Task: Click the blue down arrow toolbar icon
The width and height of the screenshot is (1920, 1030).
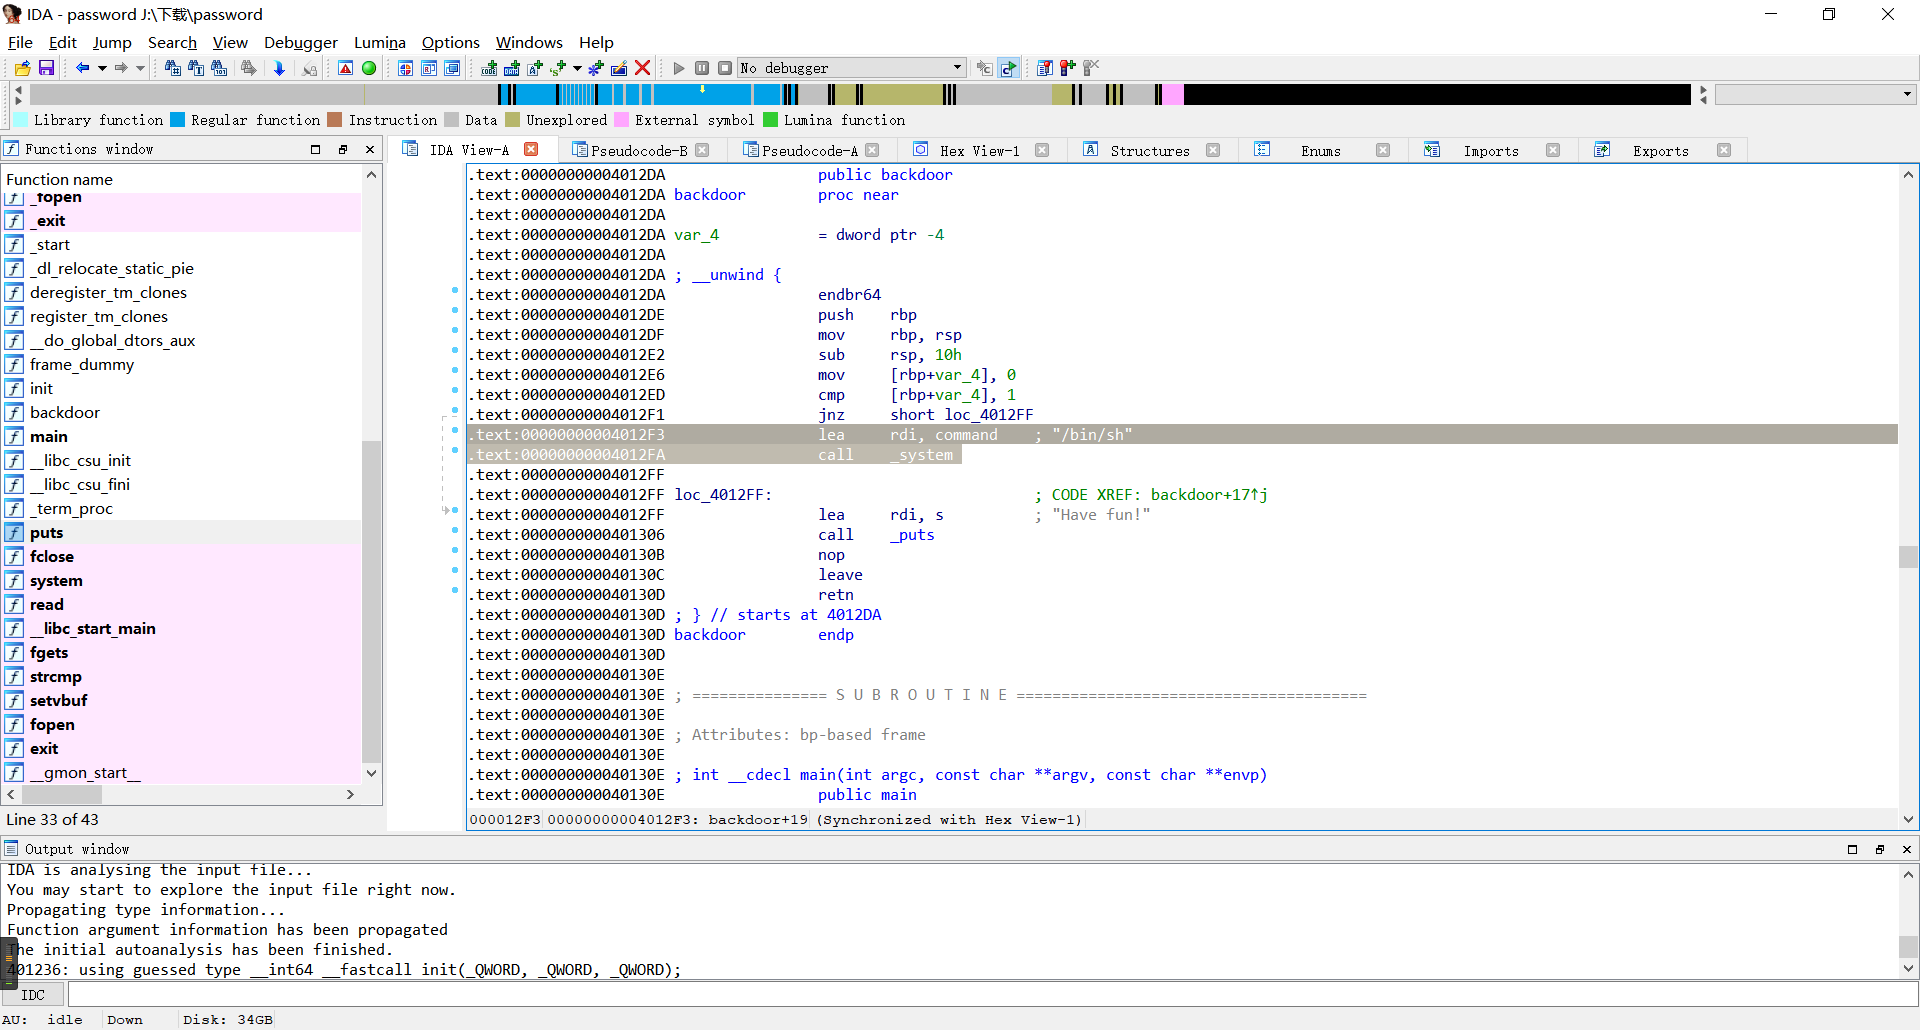Action: click(279, 68)
